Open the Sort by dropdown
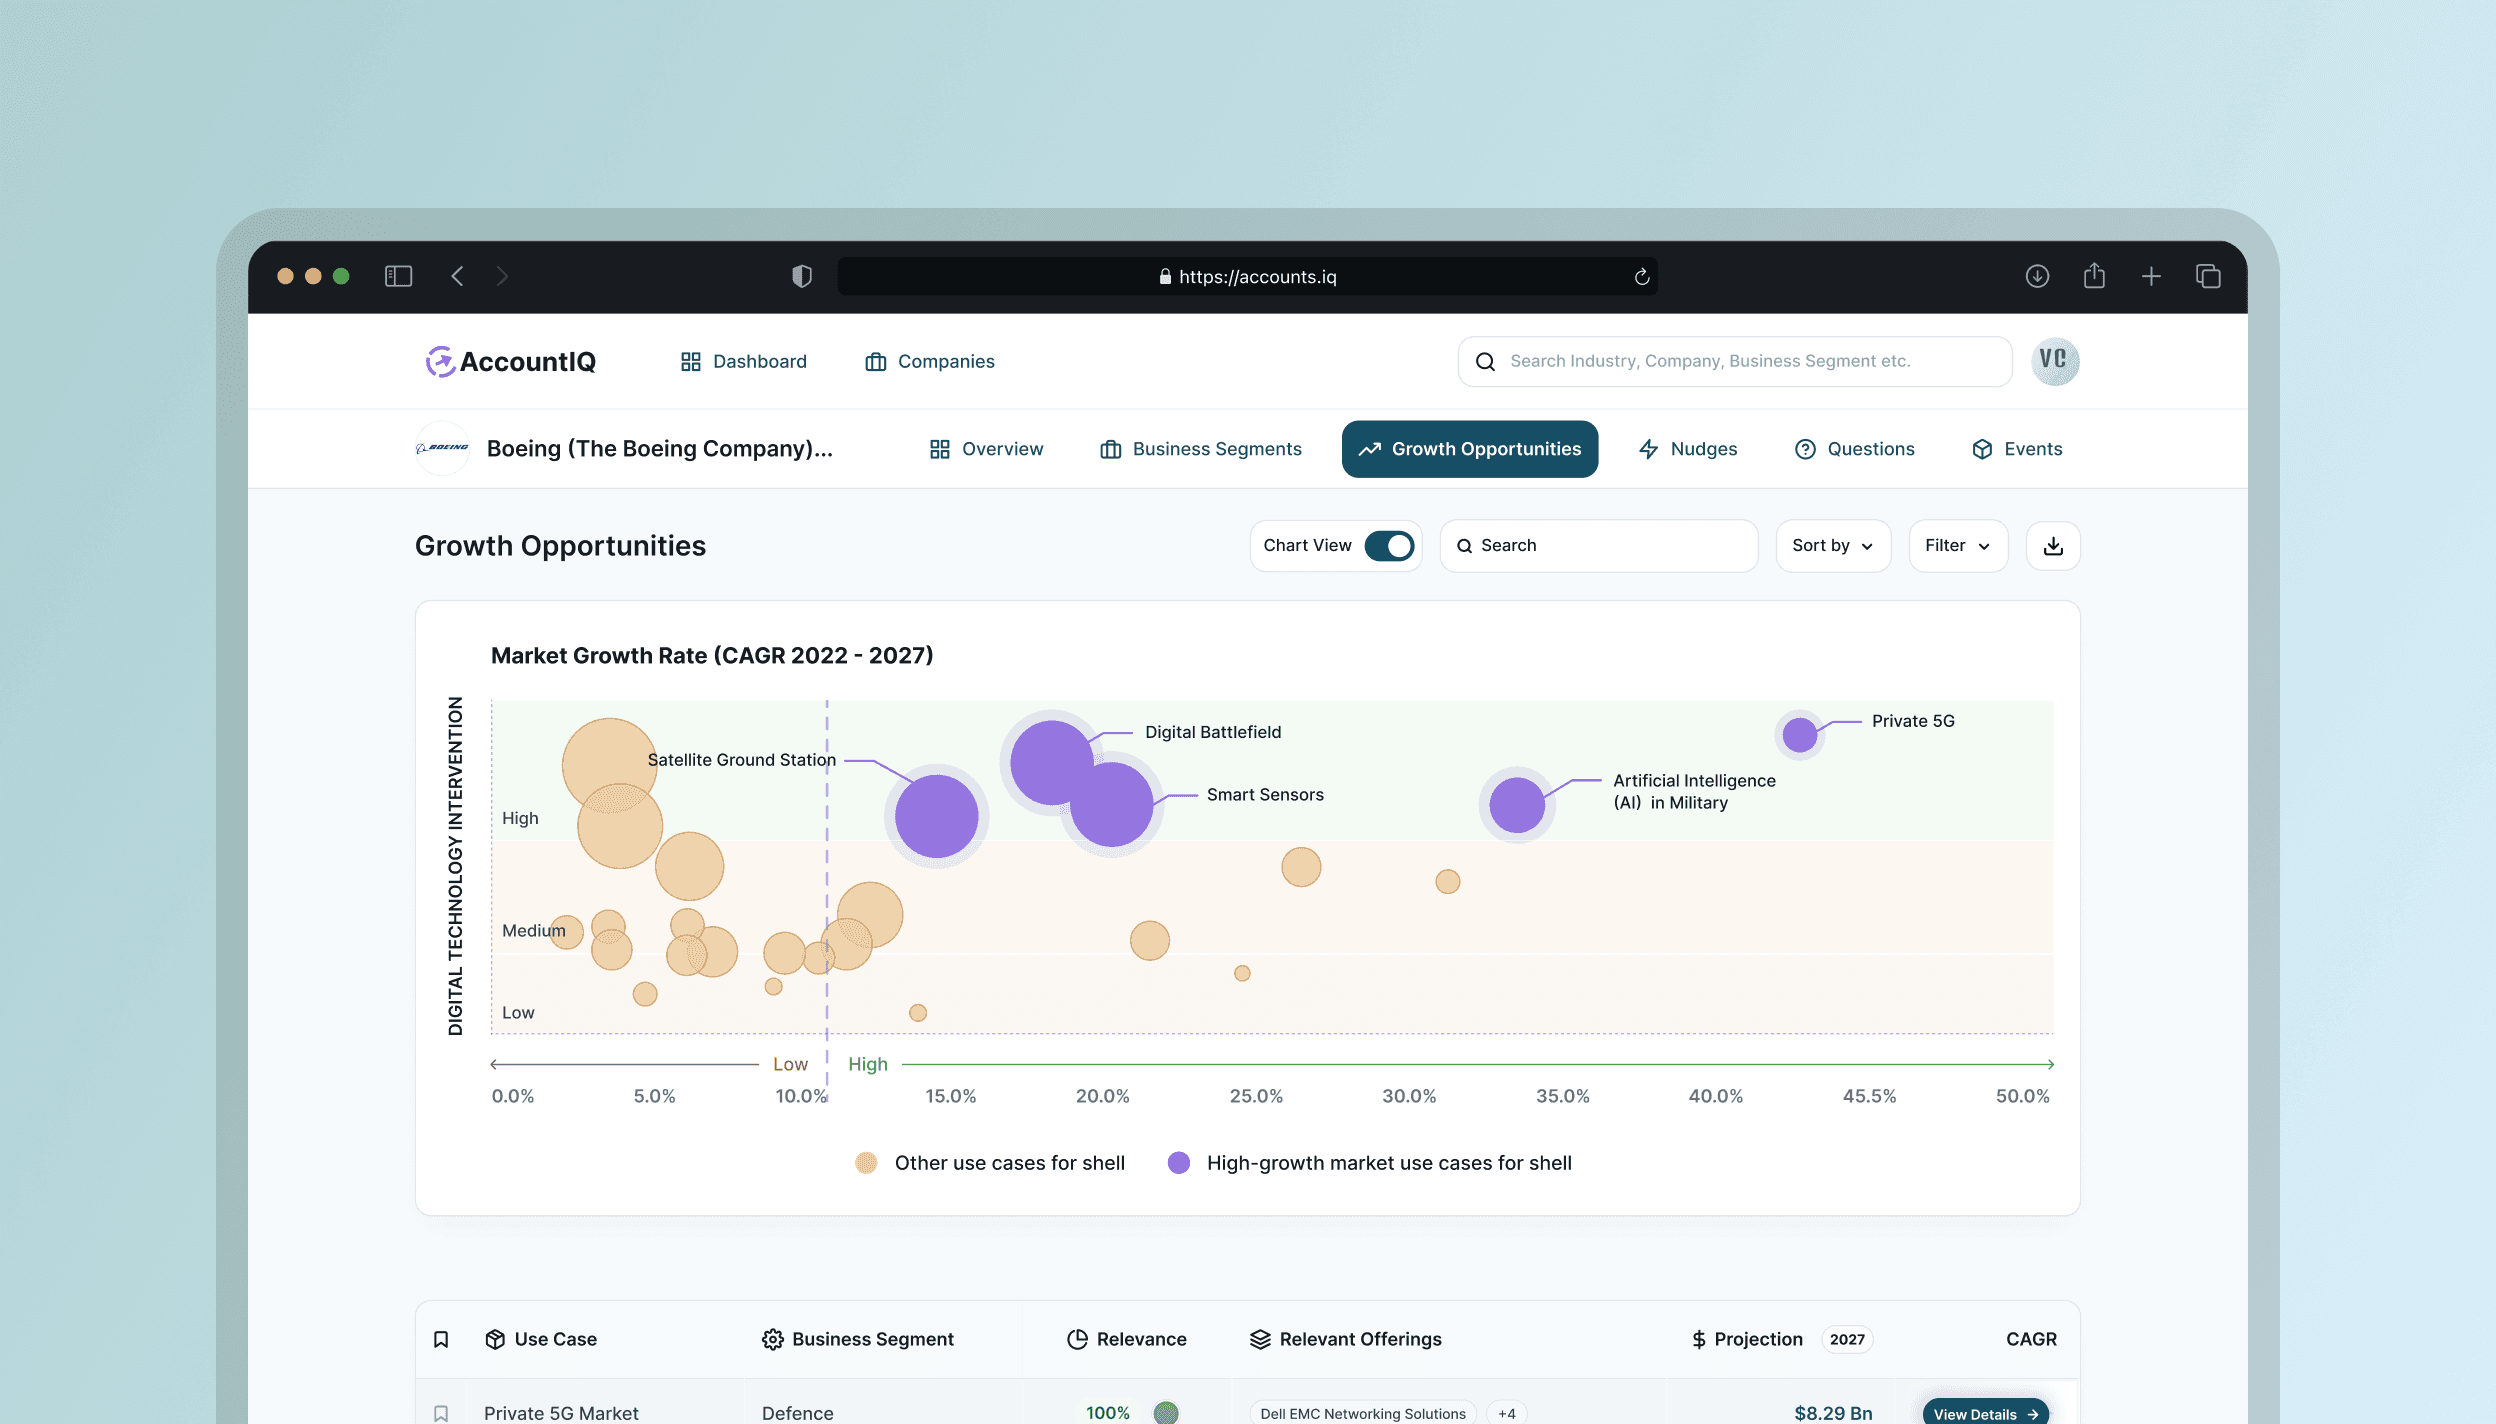 tap(1832, 546)
